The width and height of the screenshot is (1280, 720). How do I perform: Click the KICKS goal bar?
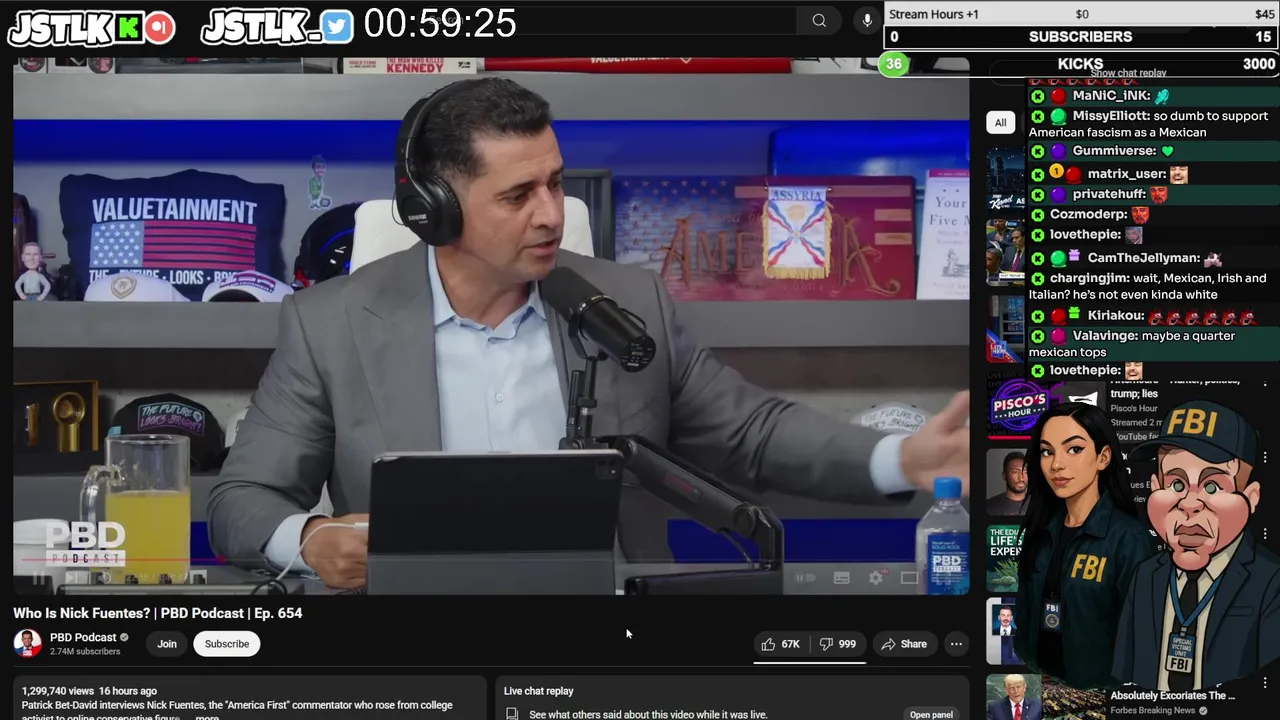[x=1082, y=64]
